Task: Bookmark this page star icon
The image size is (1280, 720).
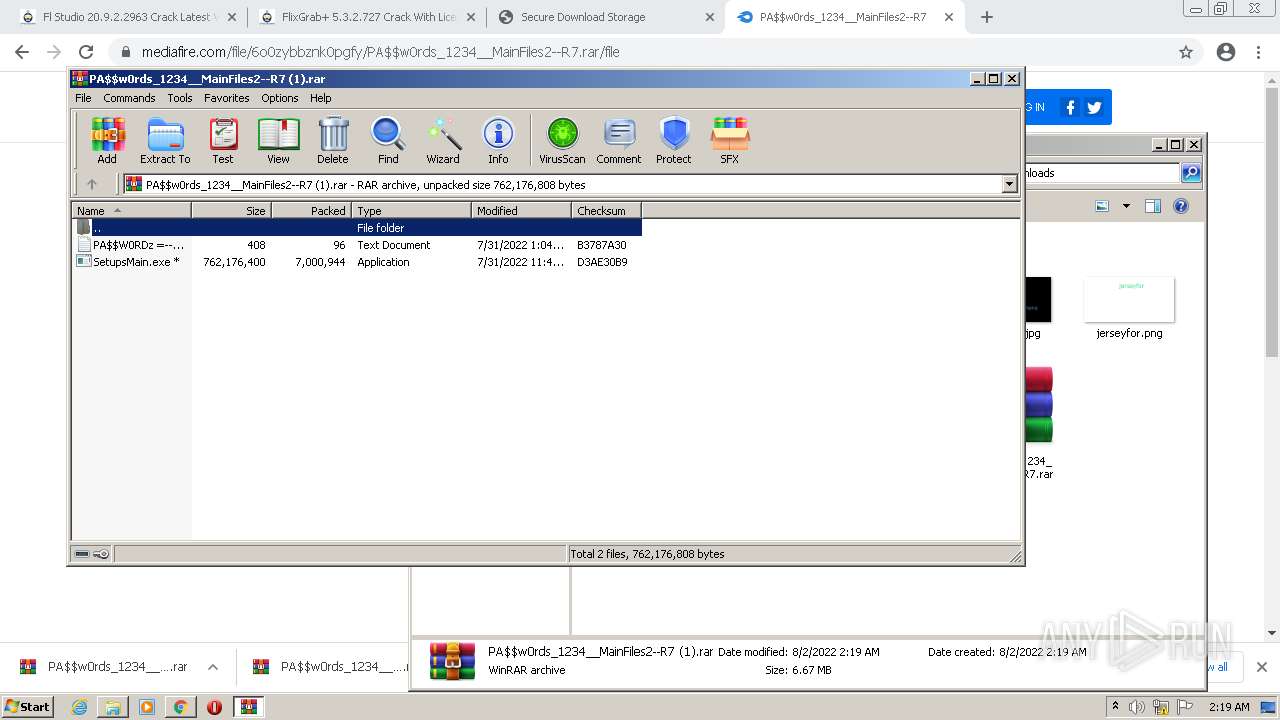Action: pyautogui.click(x=1186, y=52)
